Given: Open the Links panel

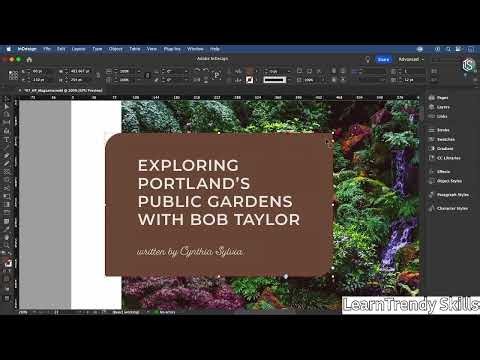Looking at the screenshot, I should click(438, 116).
